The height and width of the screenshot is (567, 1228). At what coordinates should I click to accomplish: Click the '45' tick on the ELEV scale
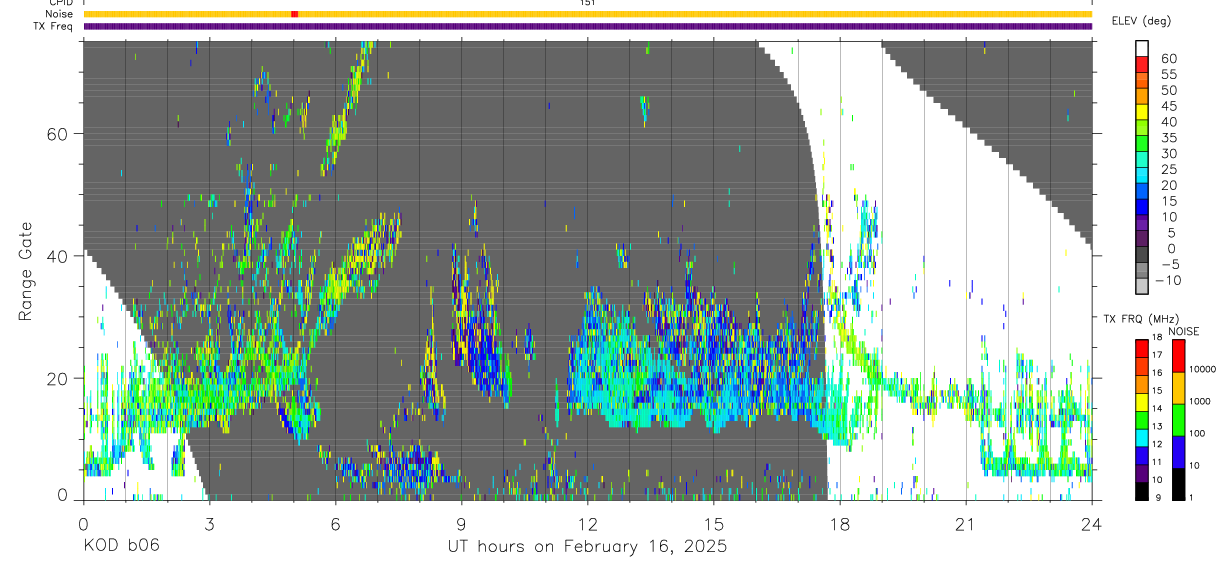point(1169,107)
